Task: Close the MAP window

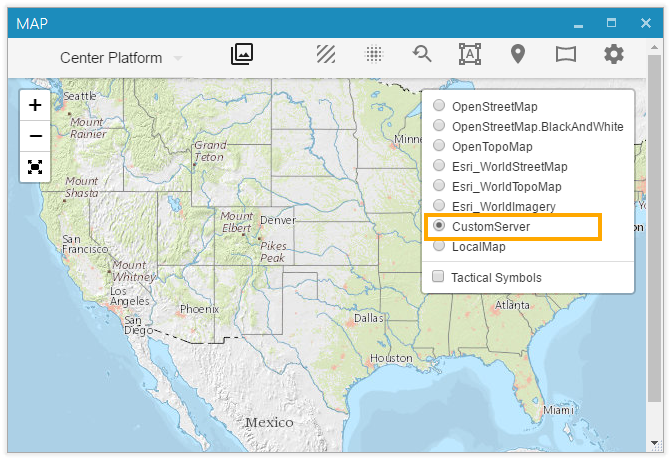Action: (x=646, y=23)
